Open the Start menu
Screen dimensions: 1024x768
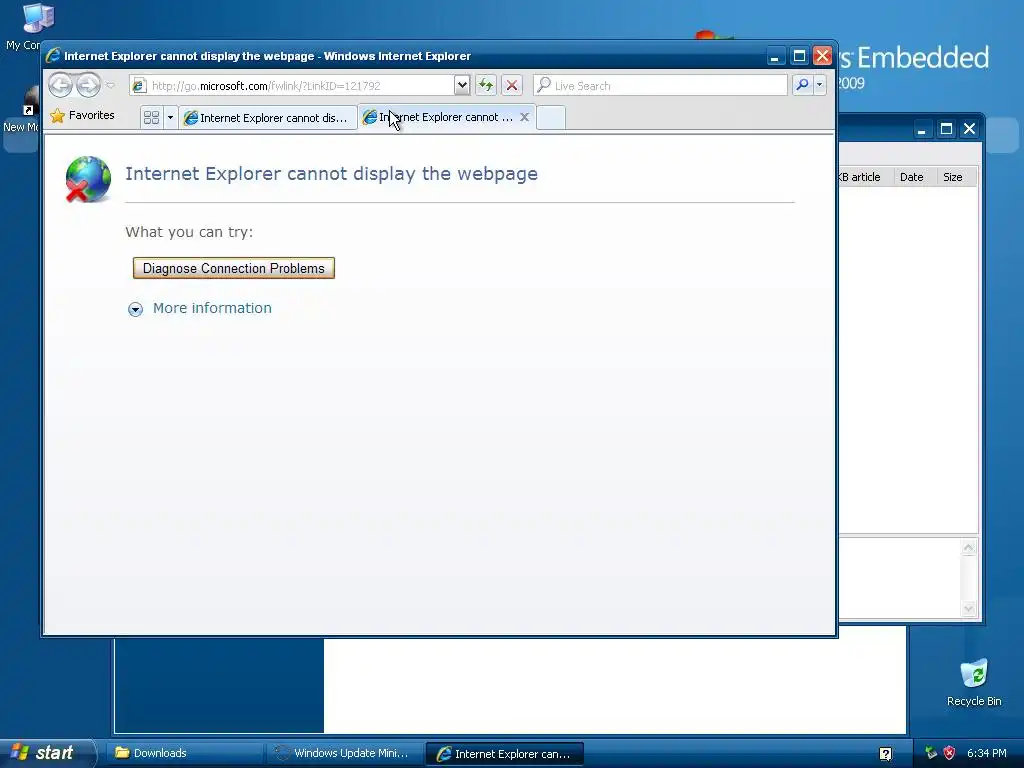click(x=47, y=753)
